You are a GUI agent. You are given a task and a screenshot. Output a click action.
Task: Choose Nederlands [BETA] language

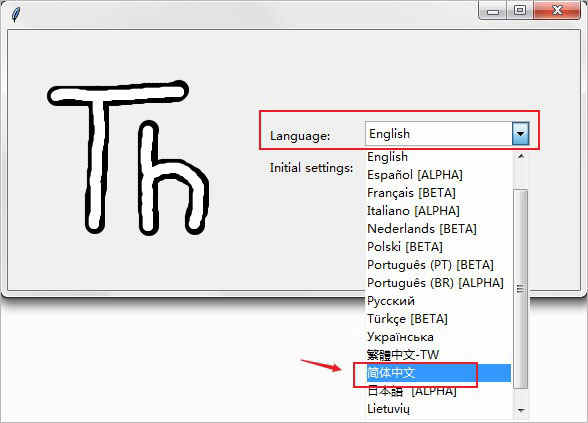439,229
